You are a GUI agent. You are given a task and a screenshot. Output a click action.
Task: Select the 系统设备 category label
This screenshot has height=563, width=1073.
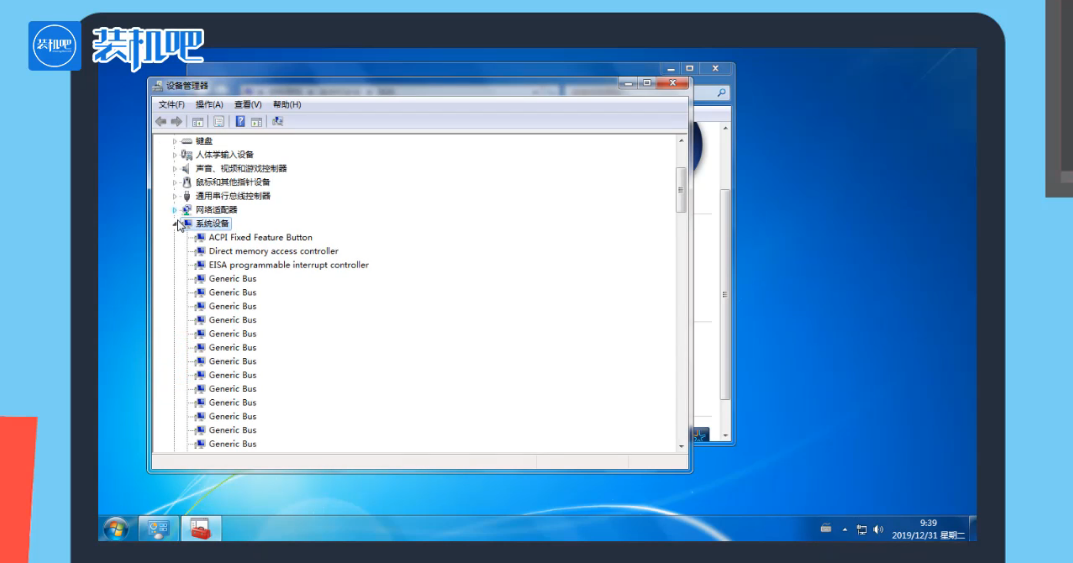click(212, 223)
